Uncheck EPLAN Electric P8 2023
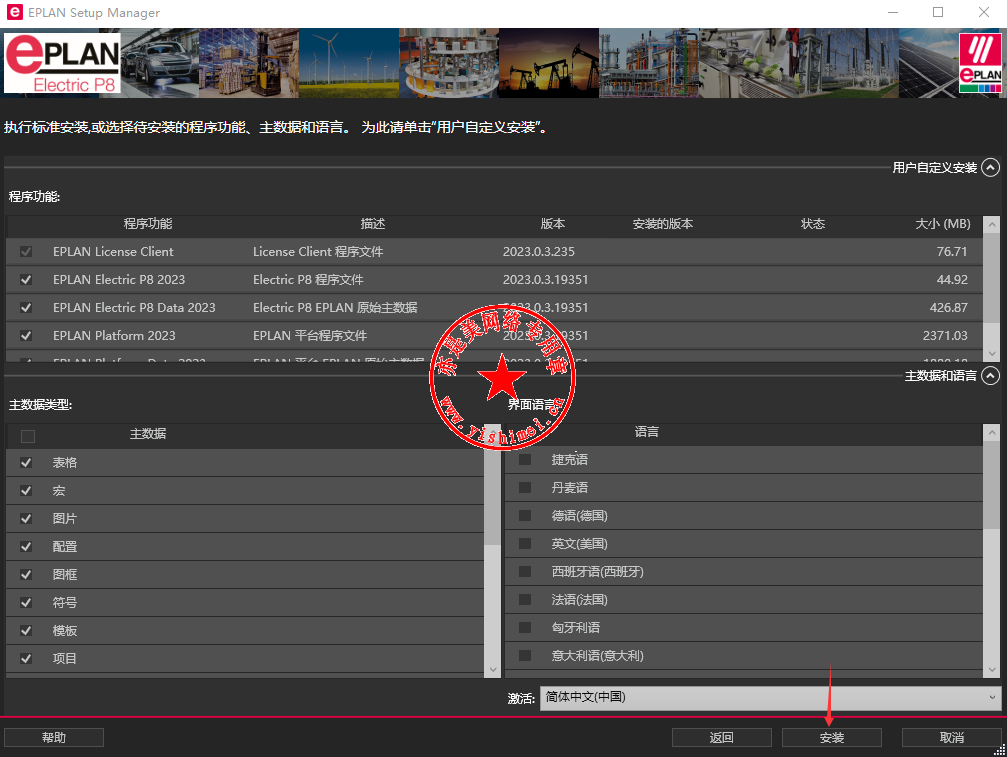 (26, 280)
